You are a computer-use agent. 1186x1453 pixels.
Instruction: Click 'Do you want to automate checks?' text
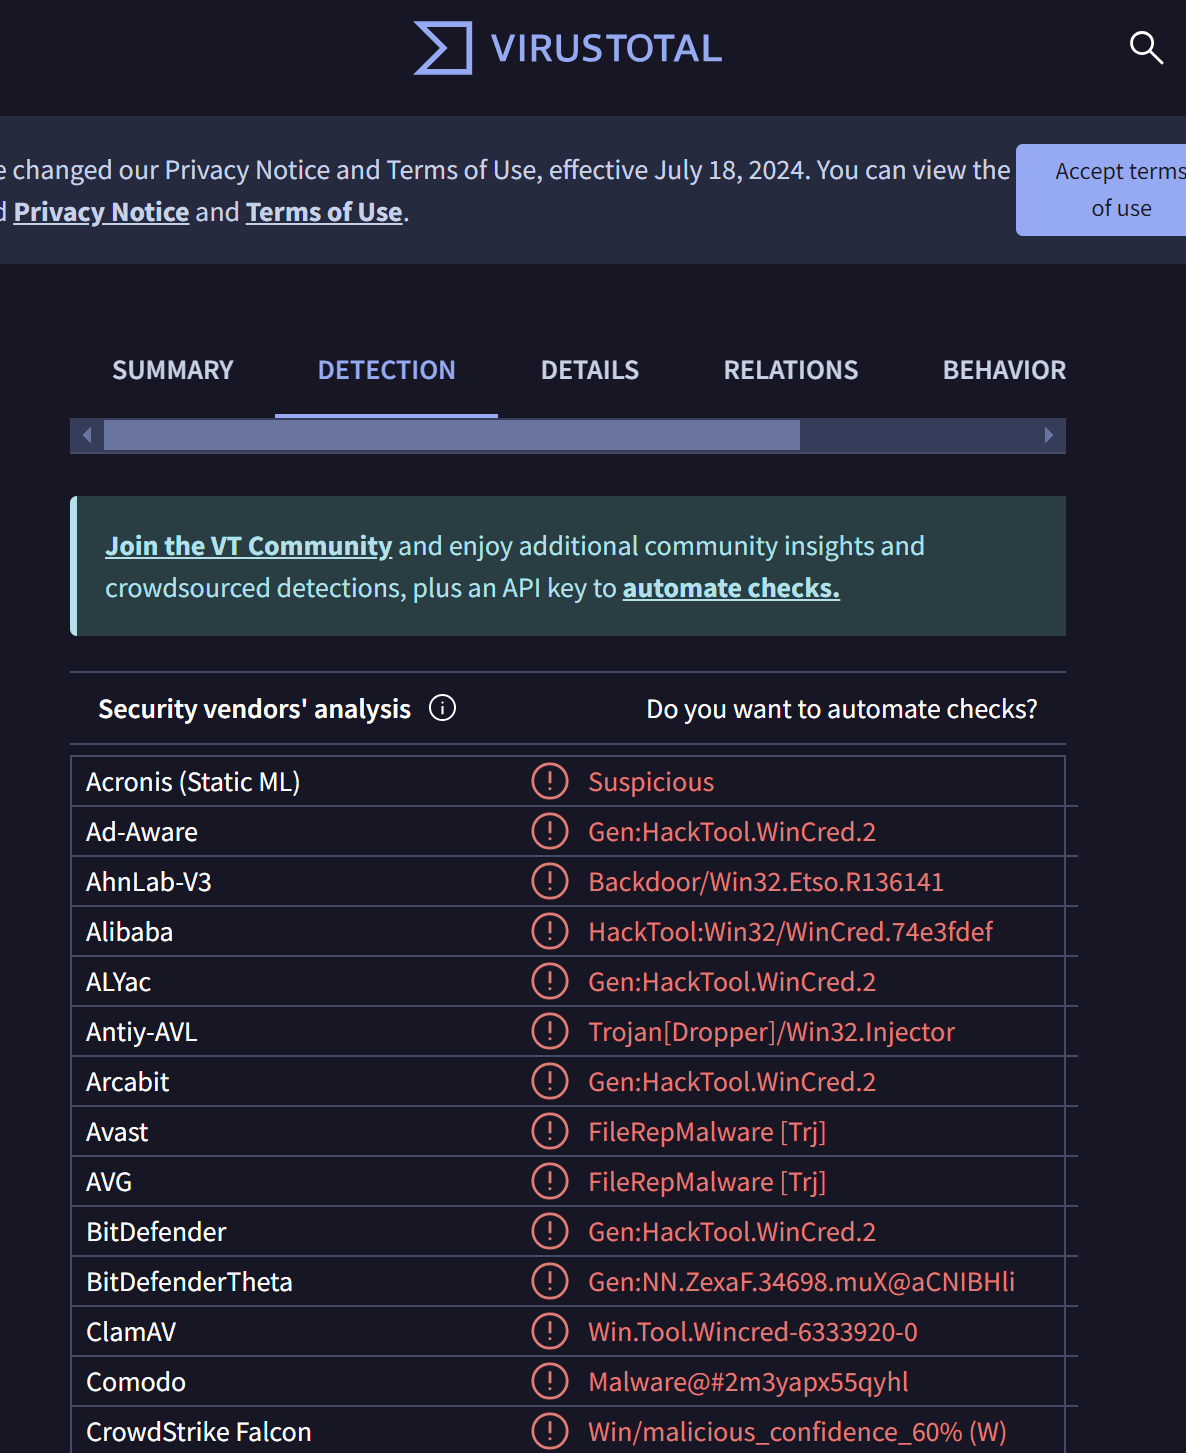coord(842,709)
